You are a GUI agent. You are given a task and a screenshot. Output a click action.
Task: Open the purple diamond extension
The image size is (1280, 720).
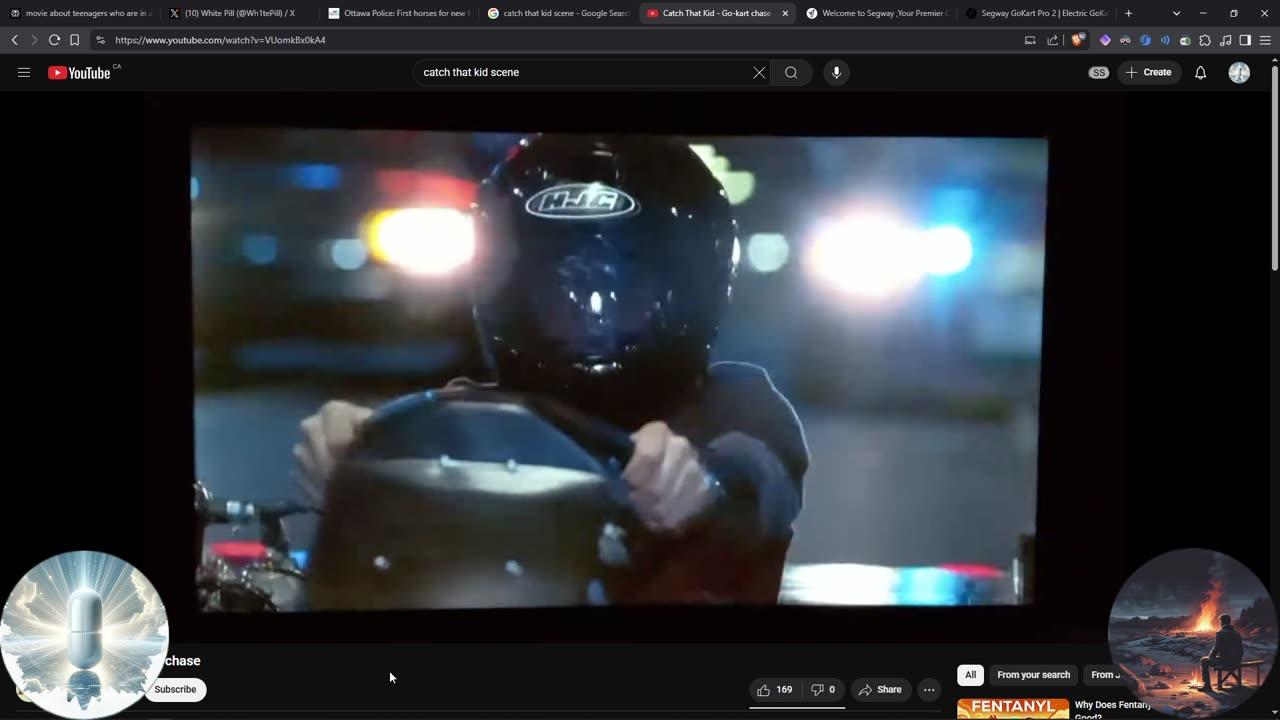pos(1105,40)
